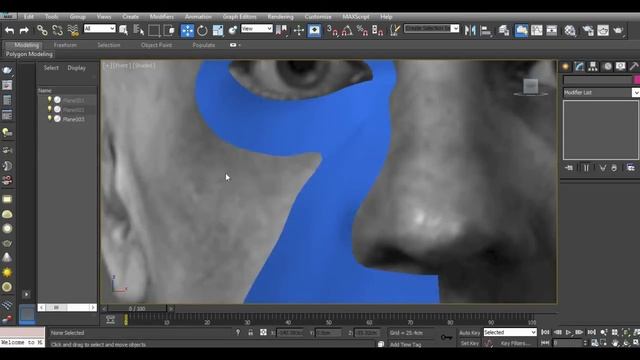
Task: Open the Key Filters dialog
Action: point(515,343)
